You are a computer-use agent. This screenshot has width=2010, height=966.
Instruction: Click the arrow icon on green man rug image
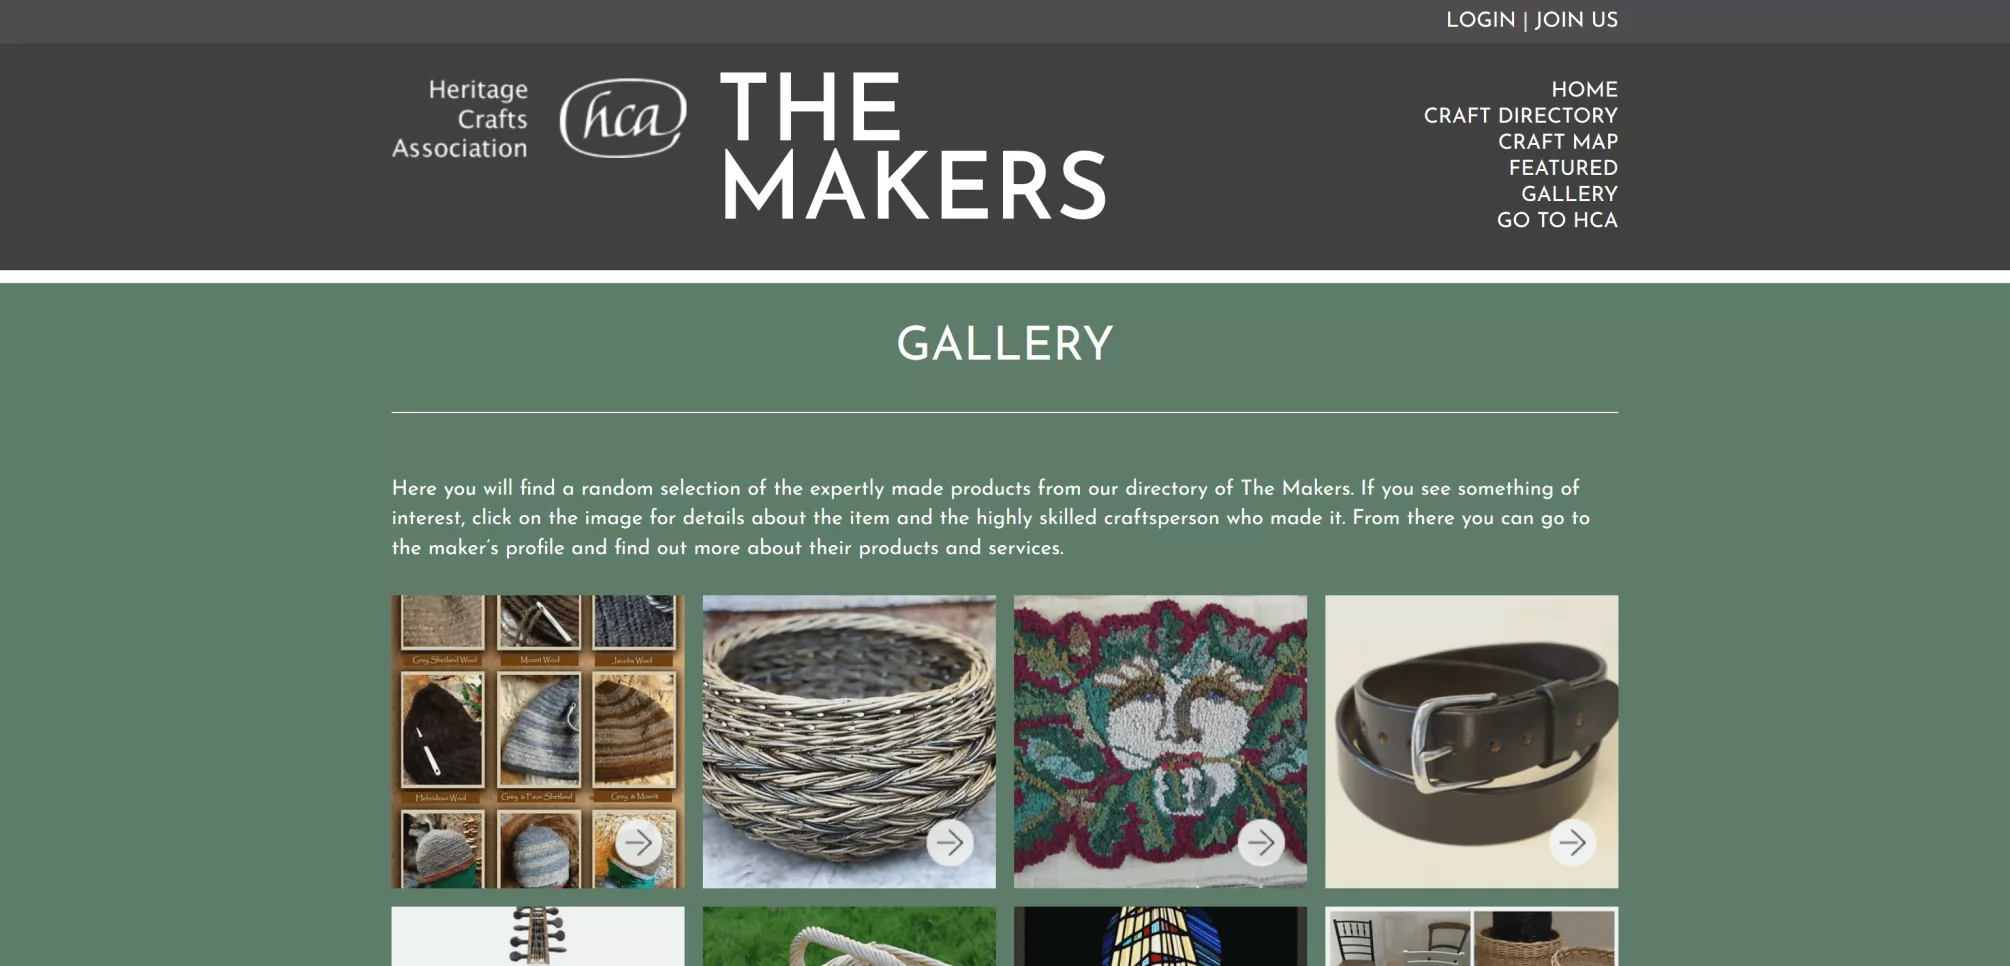coord(1261,843)
